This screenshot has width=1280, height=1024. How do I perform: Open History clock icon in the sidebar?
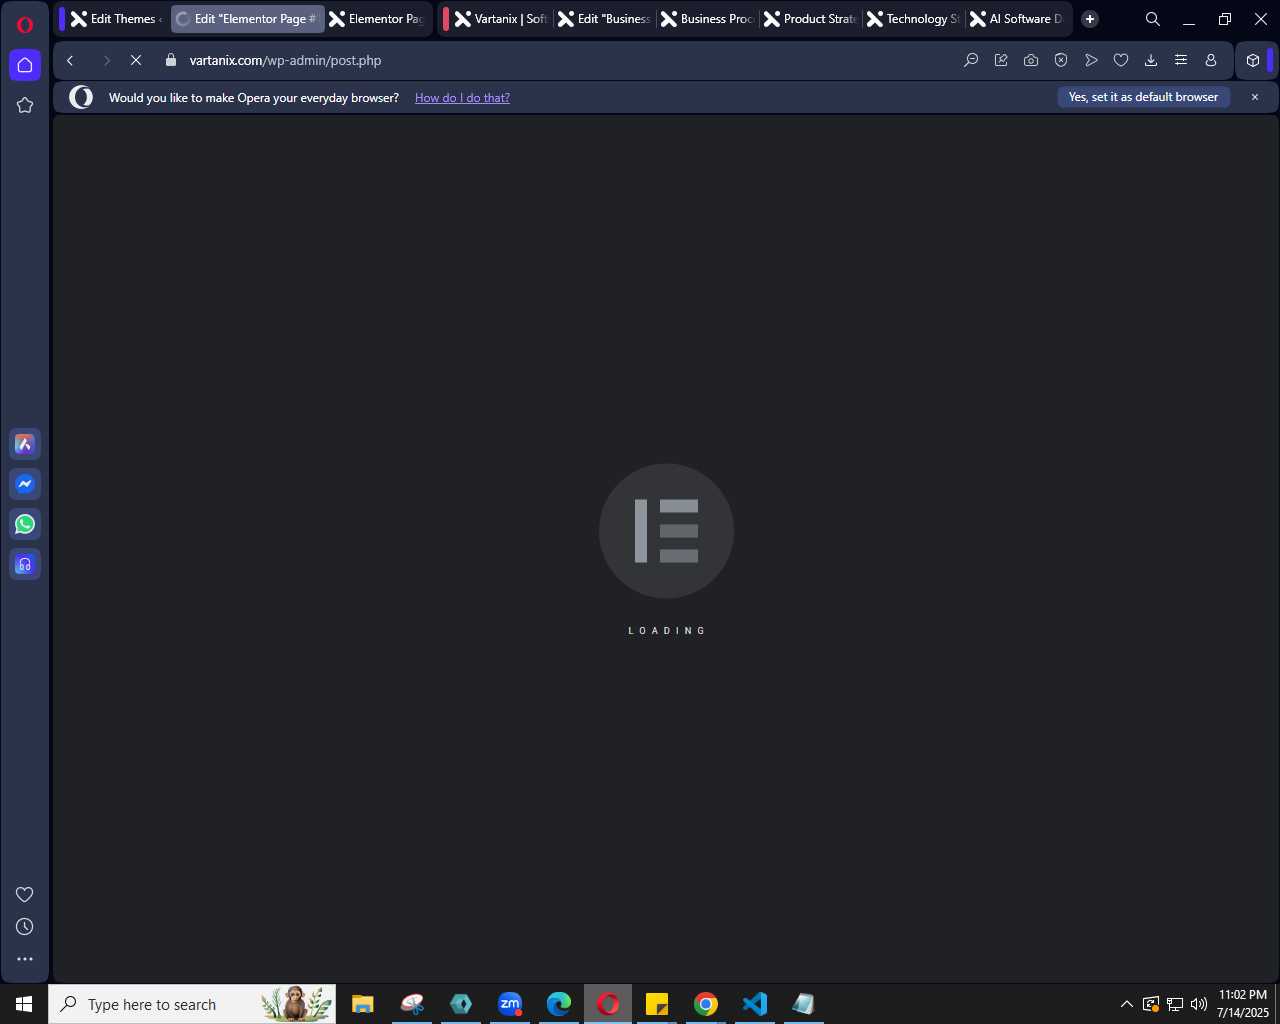point(25,927)
